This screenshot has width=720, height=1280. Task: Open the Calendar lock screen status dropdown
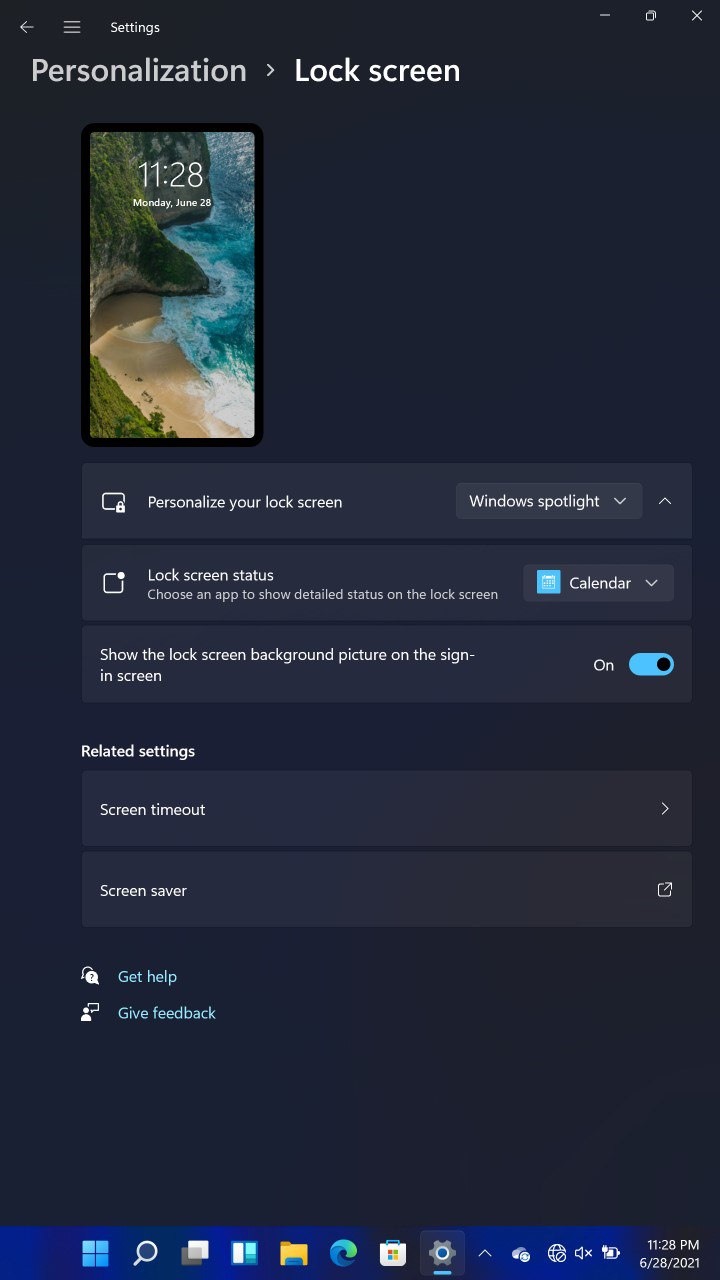tap(598, 583)
